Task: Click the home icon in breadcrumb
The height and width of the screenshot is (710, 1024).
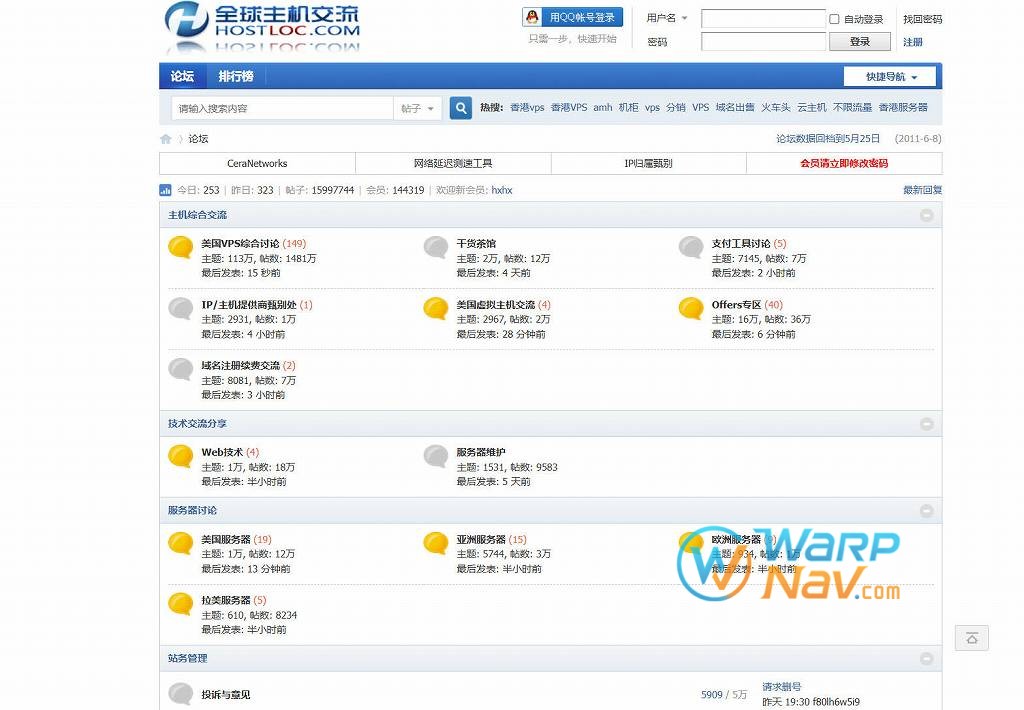Action: tap(166, 139)
